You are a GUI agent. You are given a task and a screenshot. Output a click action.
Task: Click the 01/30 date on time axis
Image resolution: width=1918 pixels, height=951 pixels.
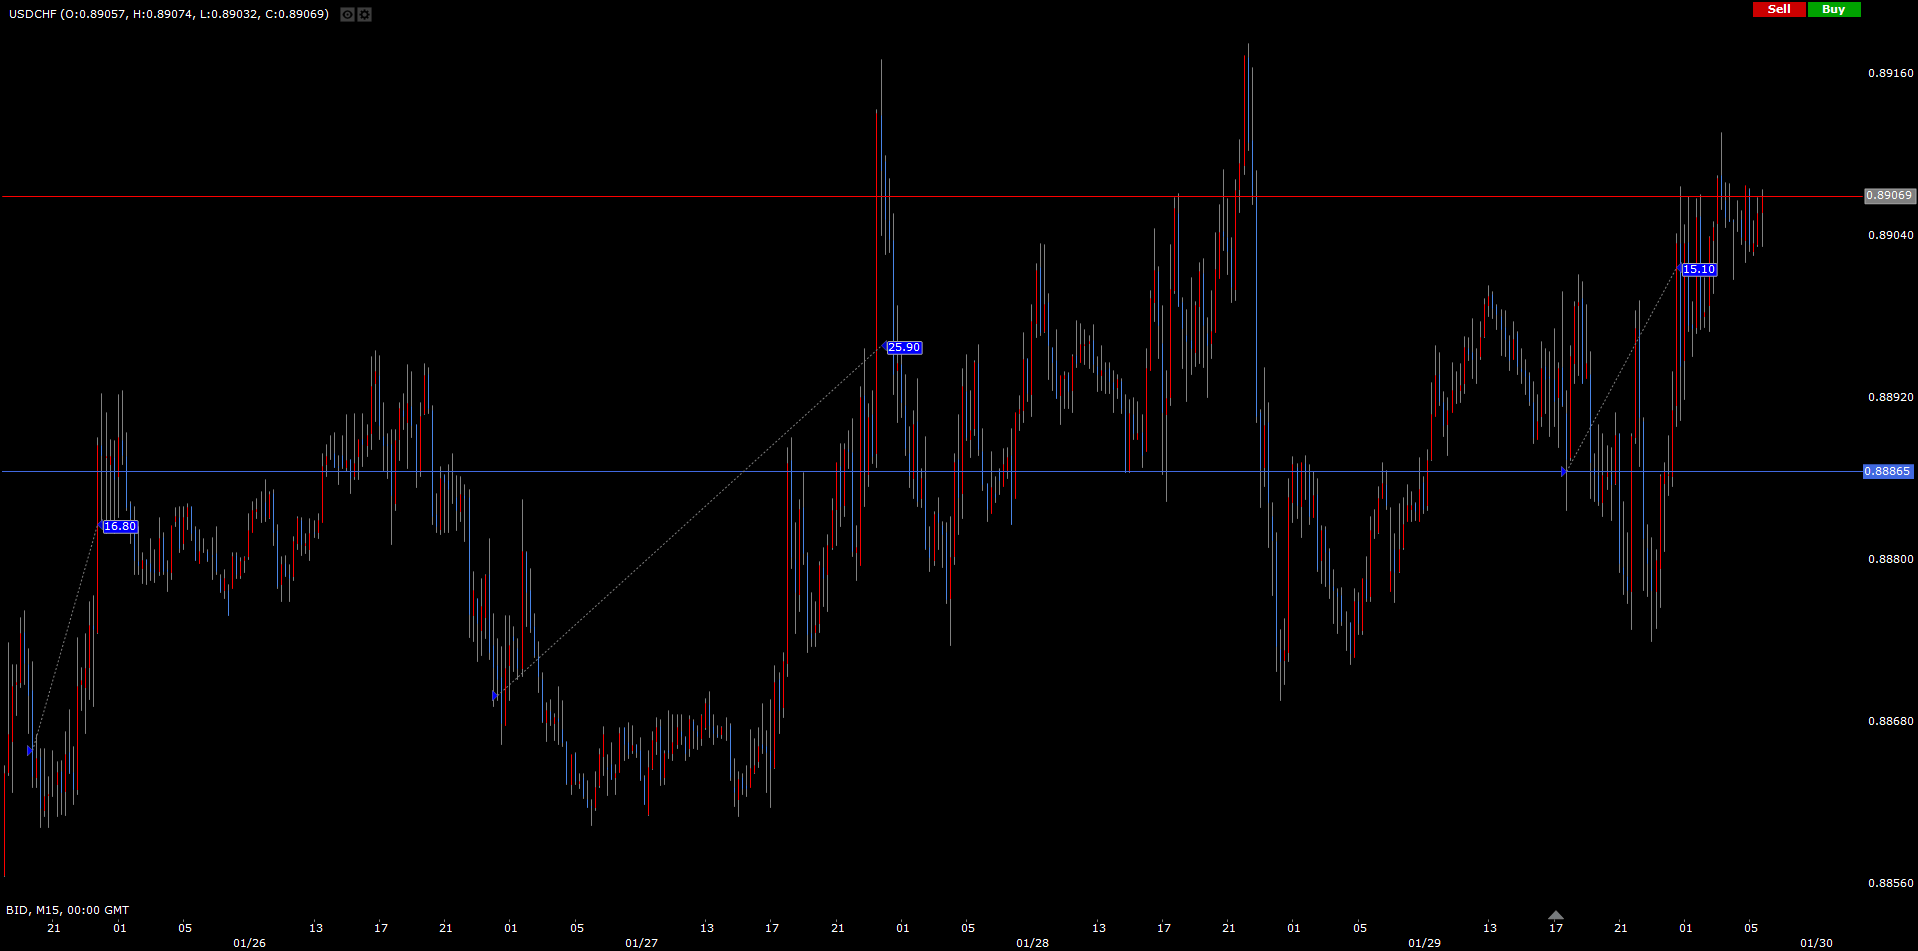tap(1816, 943)
